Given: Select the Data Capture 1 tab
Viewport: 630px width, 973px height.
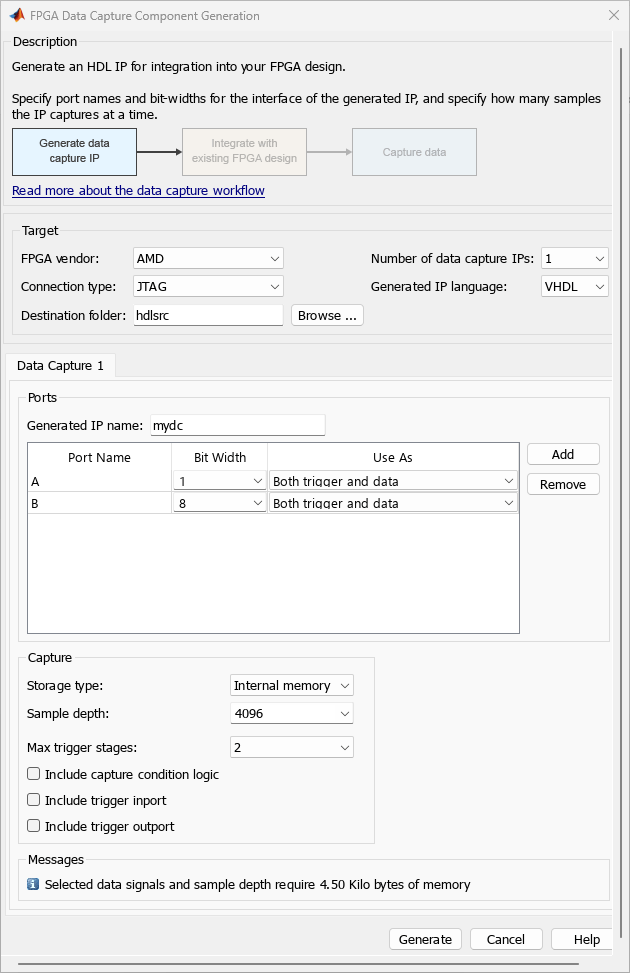Looking at the screenshot, I should (61, 365).
